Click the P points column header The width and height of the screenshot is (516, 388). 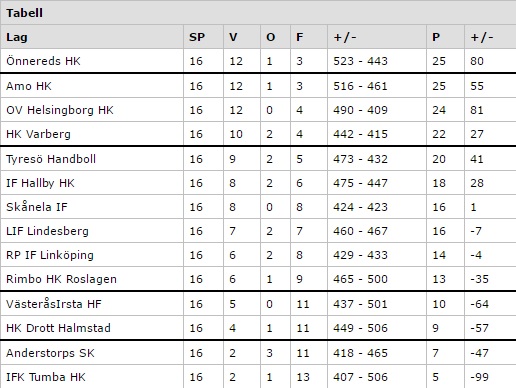(436, 37)
